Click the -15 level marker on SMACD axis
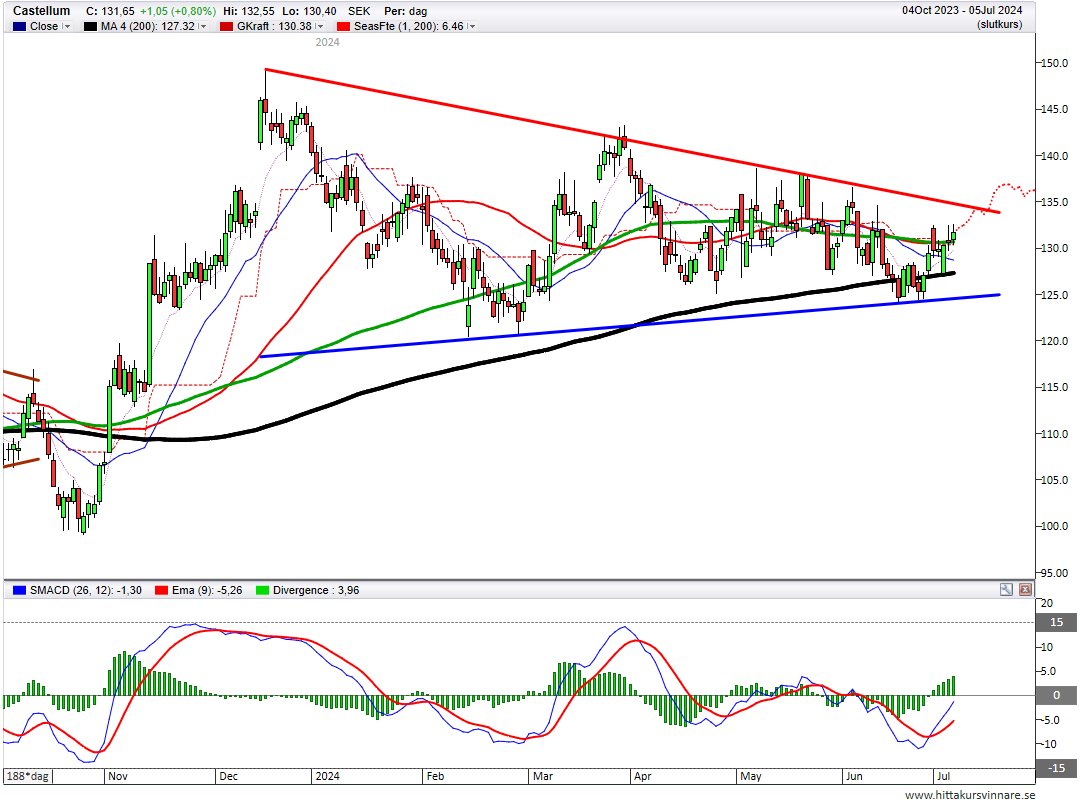 (1057, 768)
